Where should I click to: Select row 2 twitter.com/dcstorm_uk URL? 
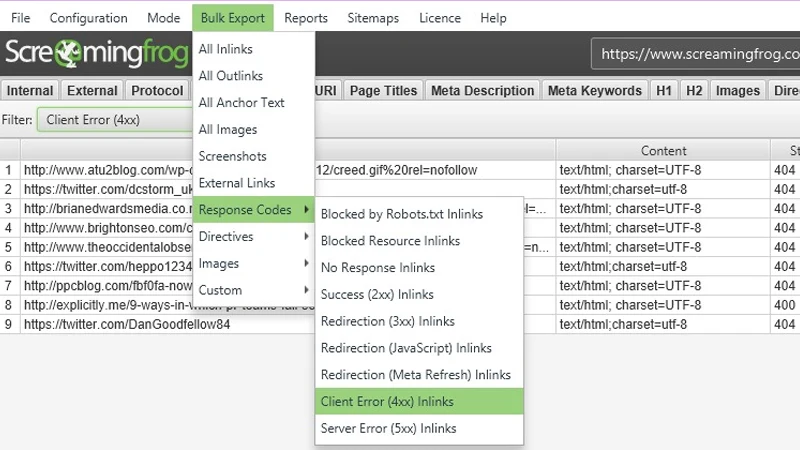click(108, 189)
